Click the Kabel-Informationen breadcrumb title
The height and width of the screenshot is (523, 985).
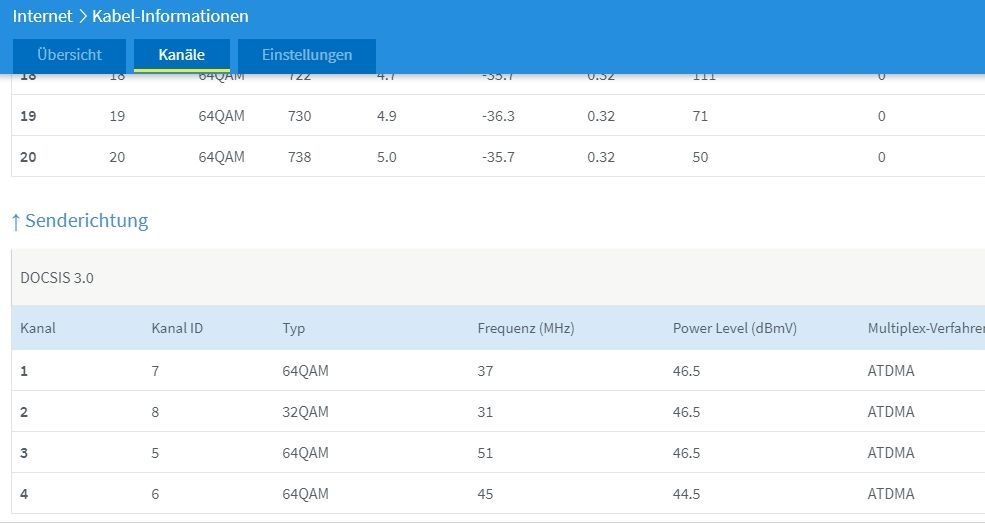pos(170,16)
